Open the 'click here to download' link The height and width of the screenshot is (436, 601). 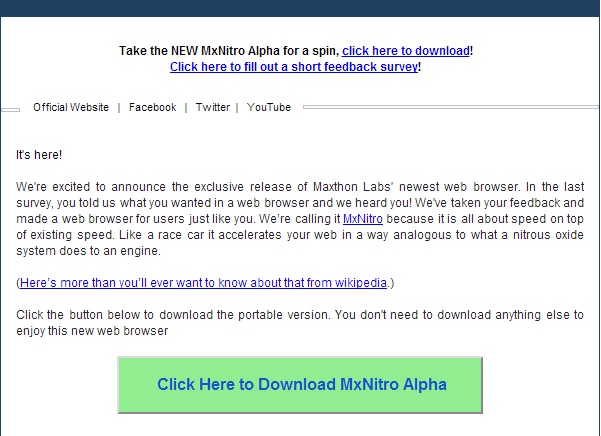(406, 51)
